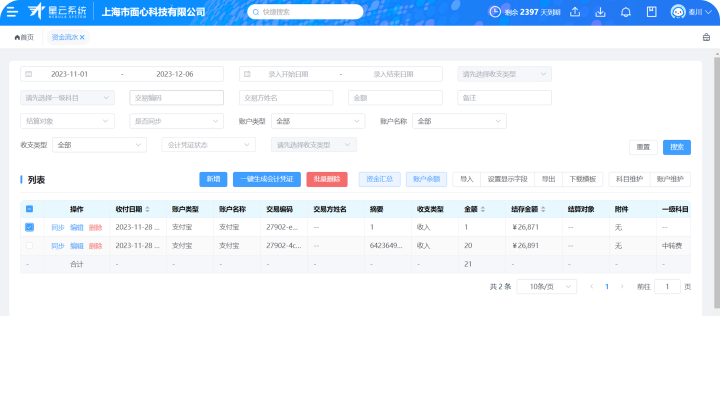Click the notification bell icon
720x405 pixels.
(x=626, y=12)
